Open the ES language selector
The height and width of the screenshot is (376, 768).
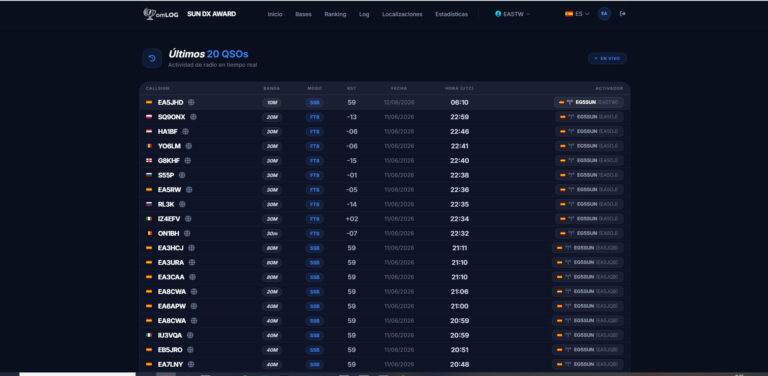[577, 14]
